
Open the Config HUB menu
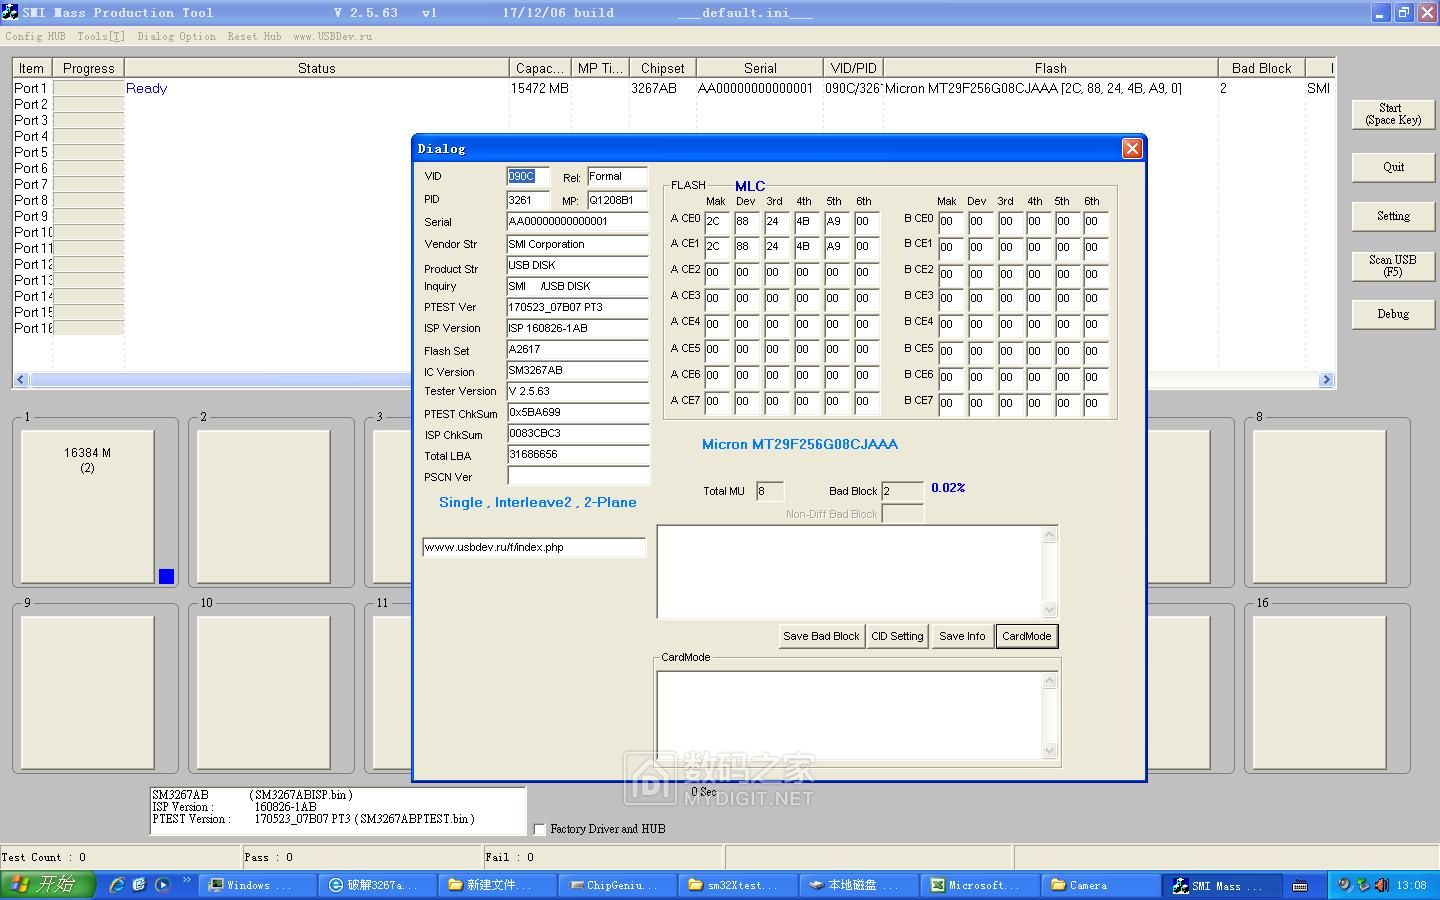coord(35,36)
